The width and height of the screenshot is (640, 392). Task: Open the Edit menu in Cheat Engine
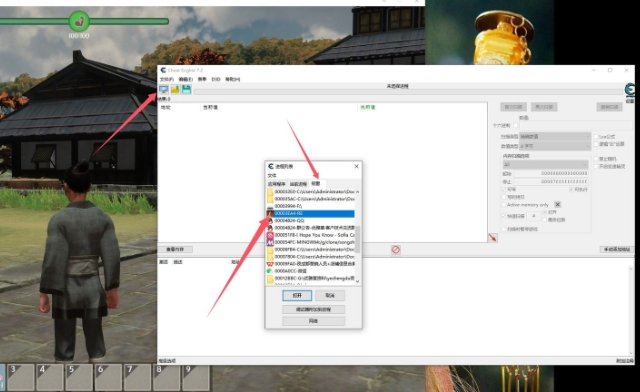186,79
